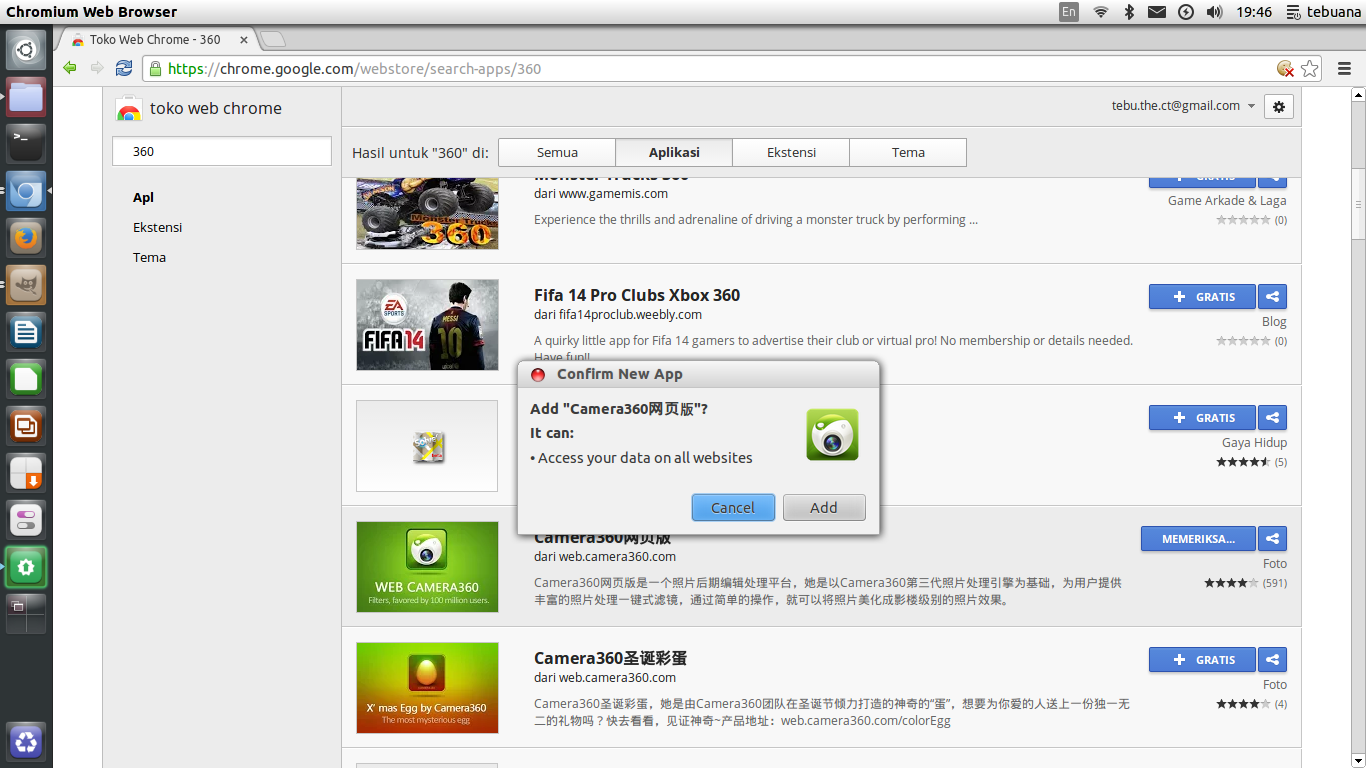Open the sound volume indicator

(1214, 12)
